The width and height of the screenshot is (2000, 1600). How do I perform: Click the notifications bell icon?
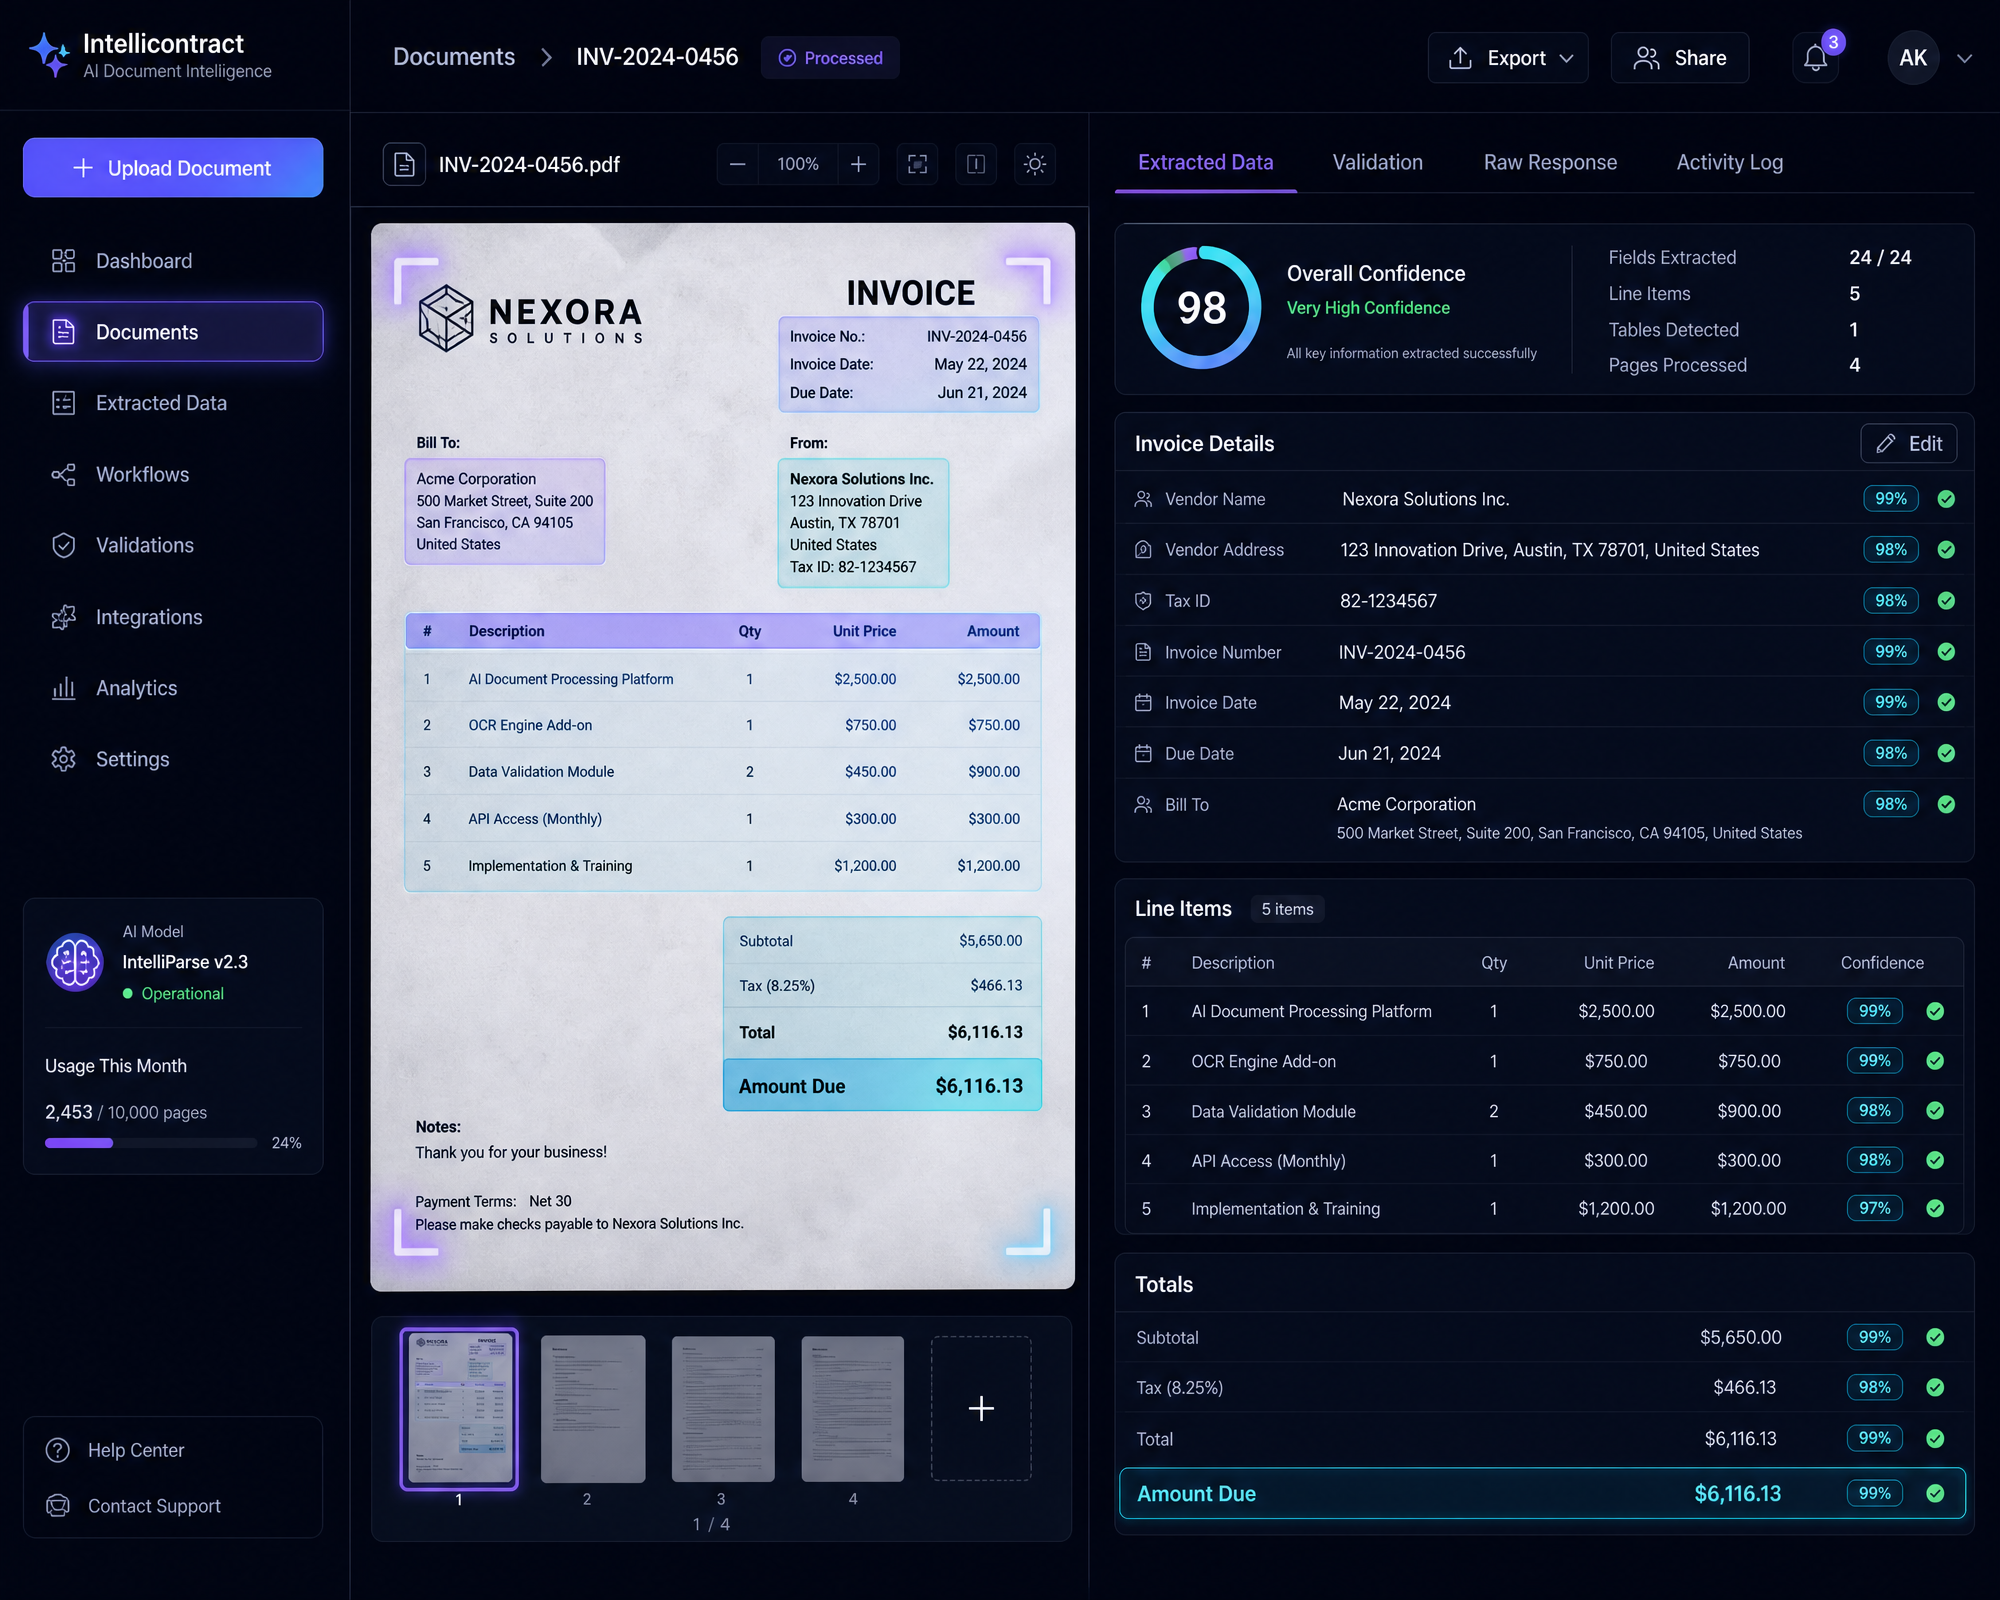coord(1816,58)
